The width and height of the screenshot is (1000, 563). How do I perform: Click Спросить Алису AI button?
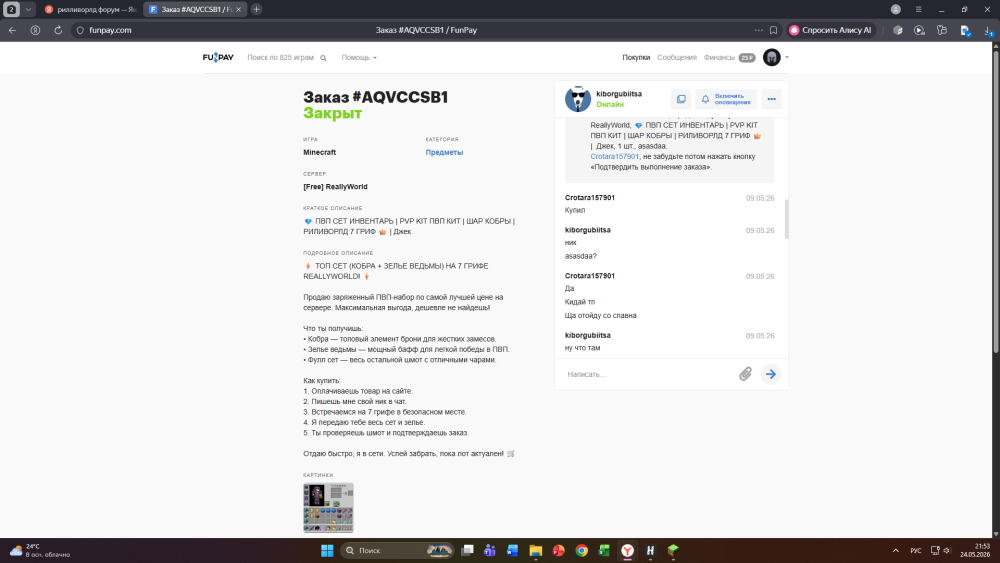[x=830, y=30]
